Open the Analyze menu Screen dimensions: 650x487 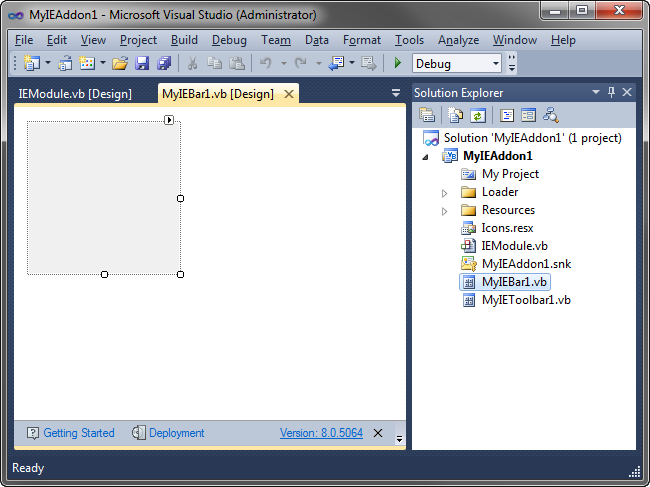[x=458, y=40]
